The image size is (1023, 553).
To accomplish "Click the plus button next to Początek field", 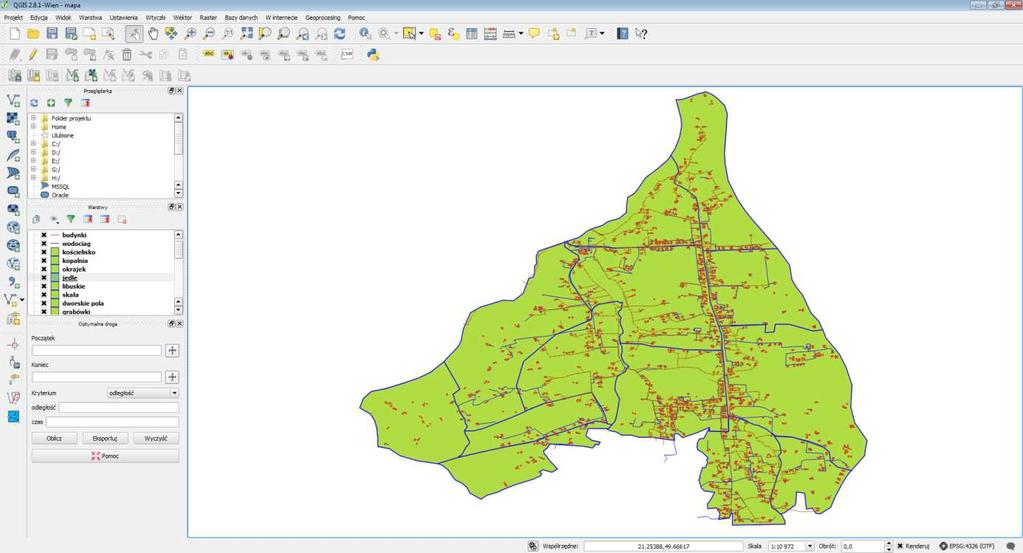I will (172, 350).
